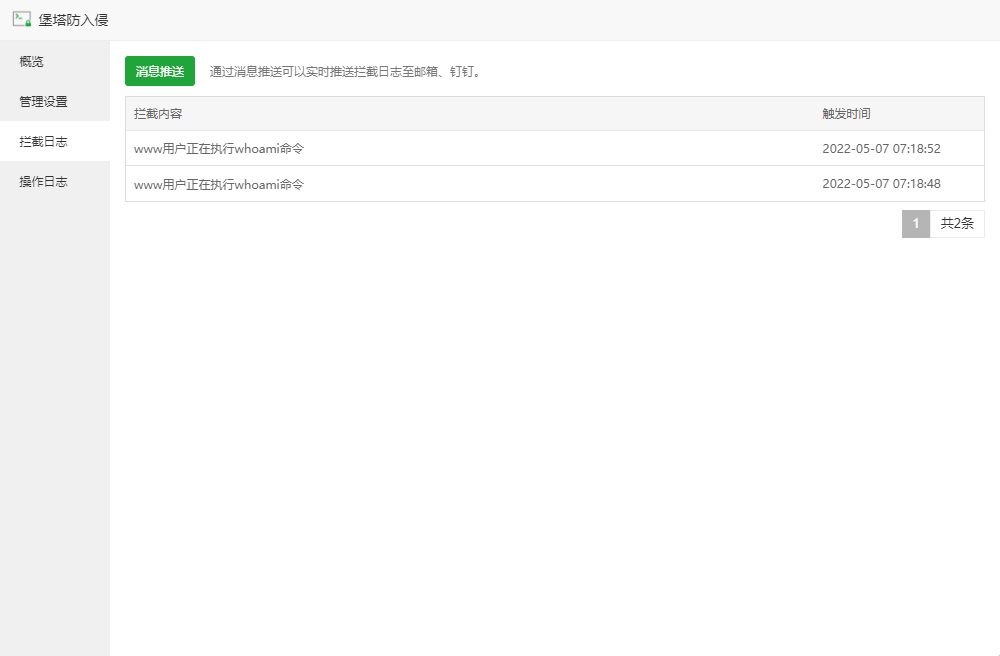Image resolution: width=1000 pixels, height=656 pixels.
Task: Select the second whoami interception log entry
Action: point(219,184)
